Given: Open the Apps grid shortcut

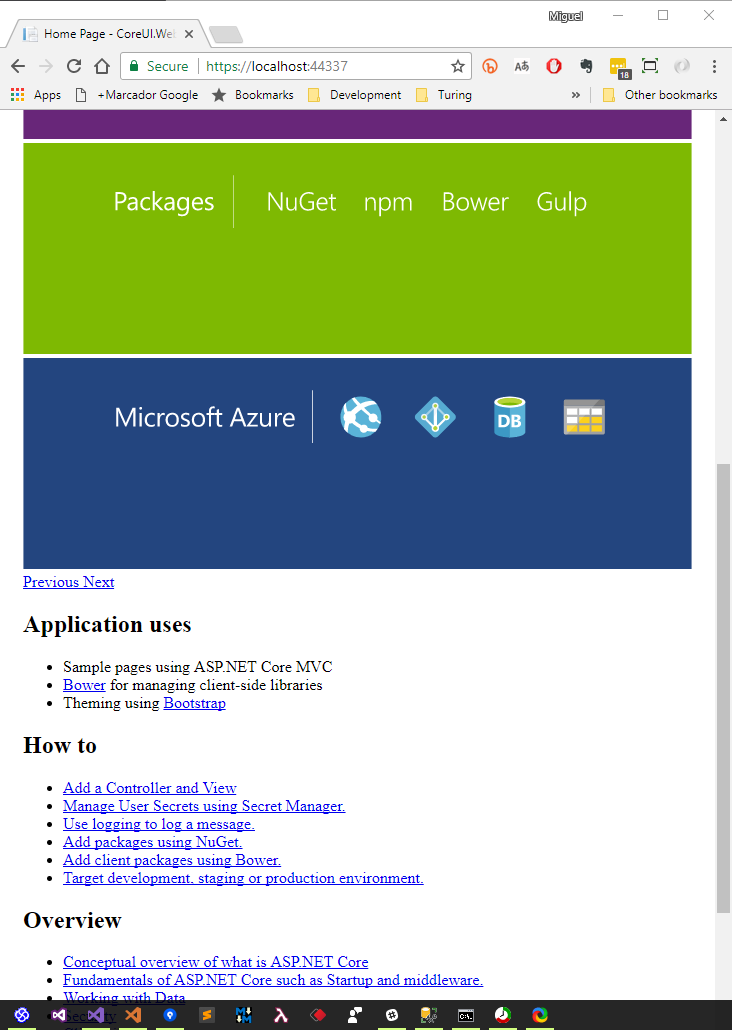Looking at the screenshot, I should click(18, 95).
